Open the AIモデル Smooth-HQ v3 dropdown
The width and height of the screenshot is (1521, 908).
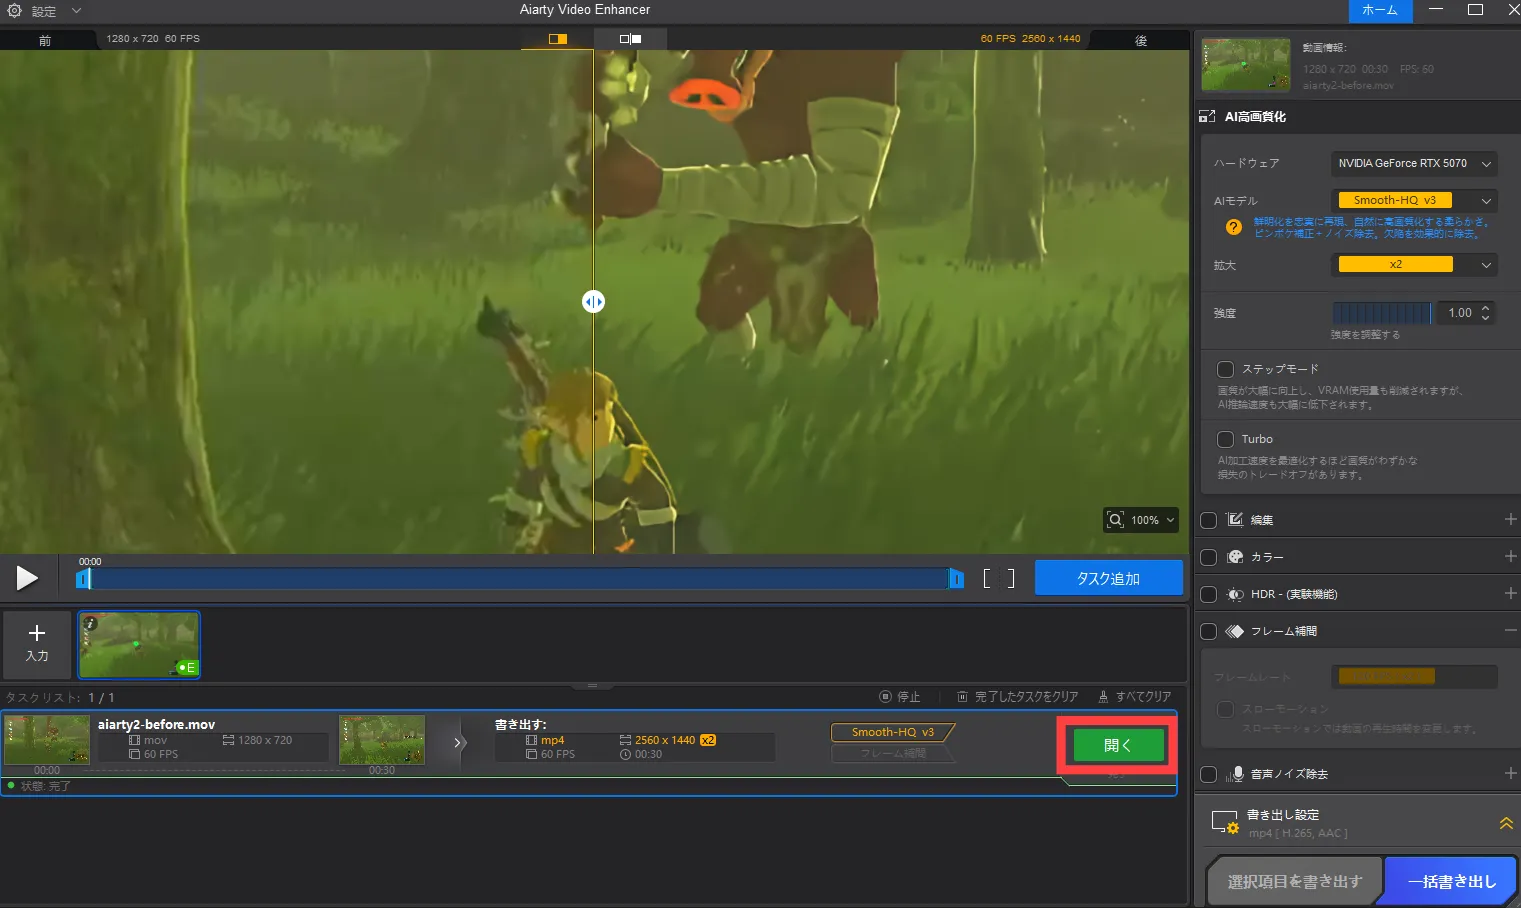1413,200
